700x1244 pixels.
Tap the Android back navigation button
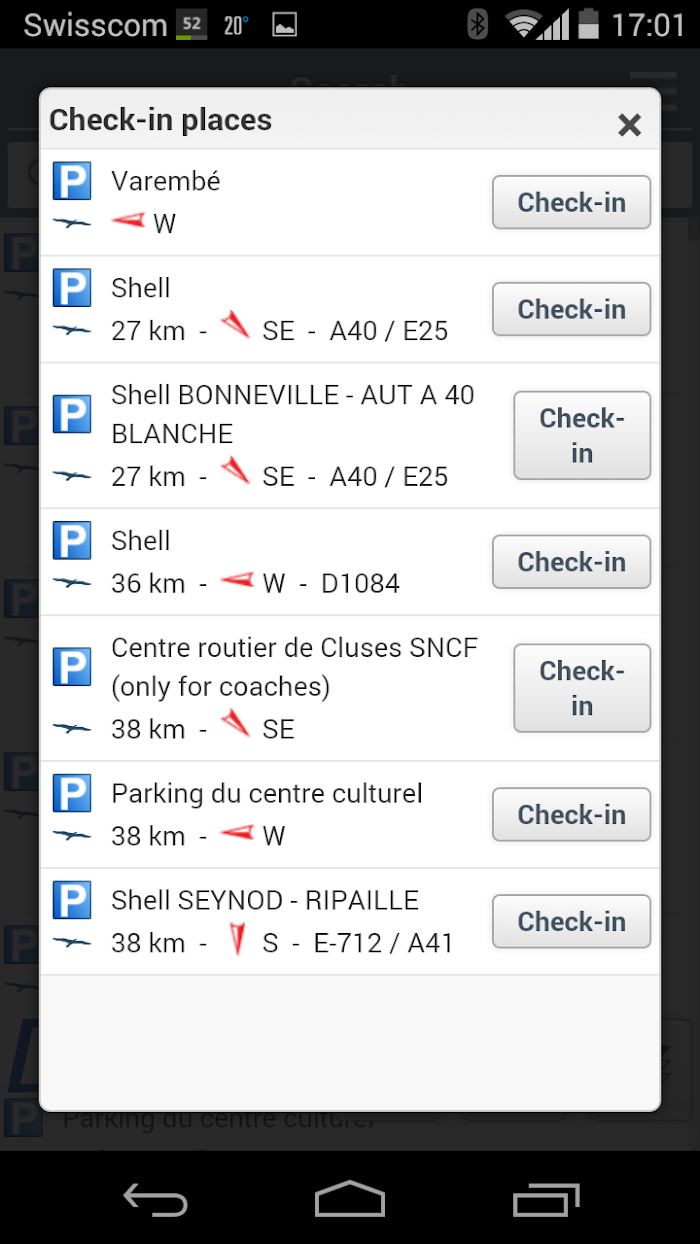154,1199
